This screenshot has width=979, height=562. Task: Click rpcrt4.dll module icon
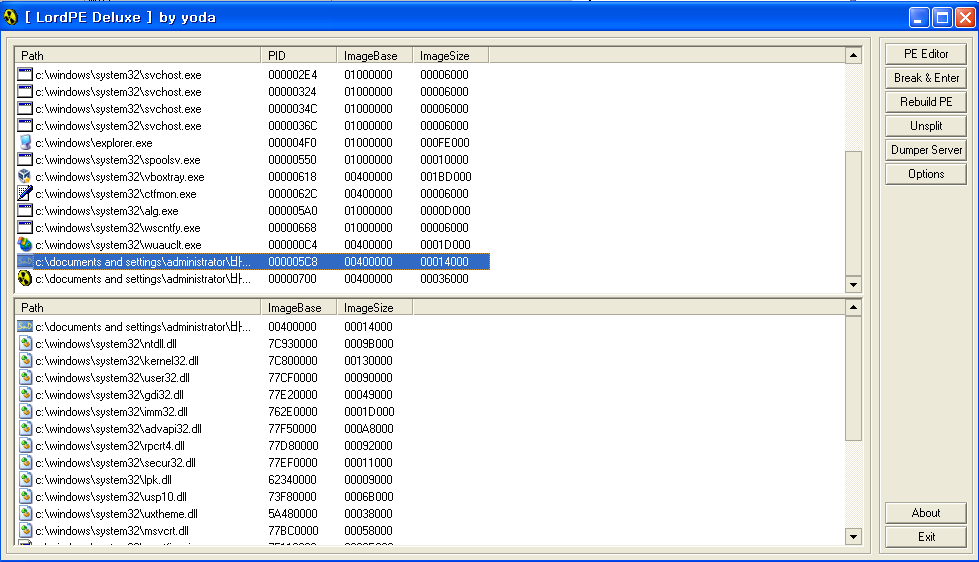25,446
